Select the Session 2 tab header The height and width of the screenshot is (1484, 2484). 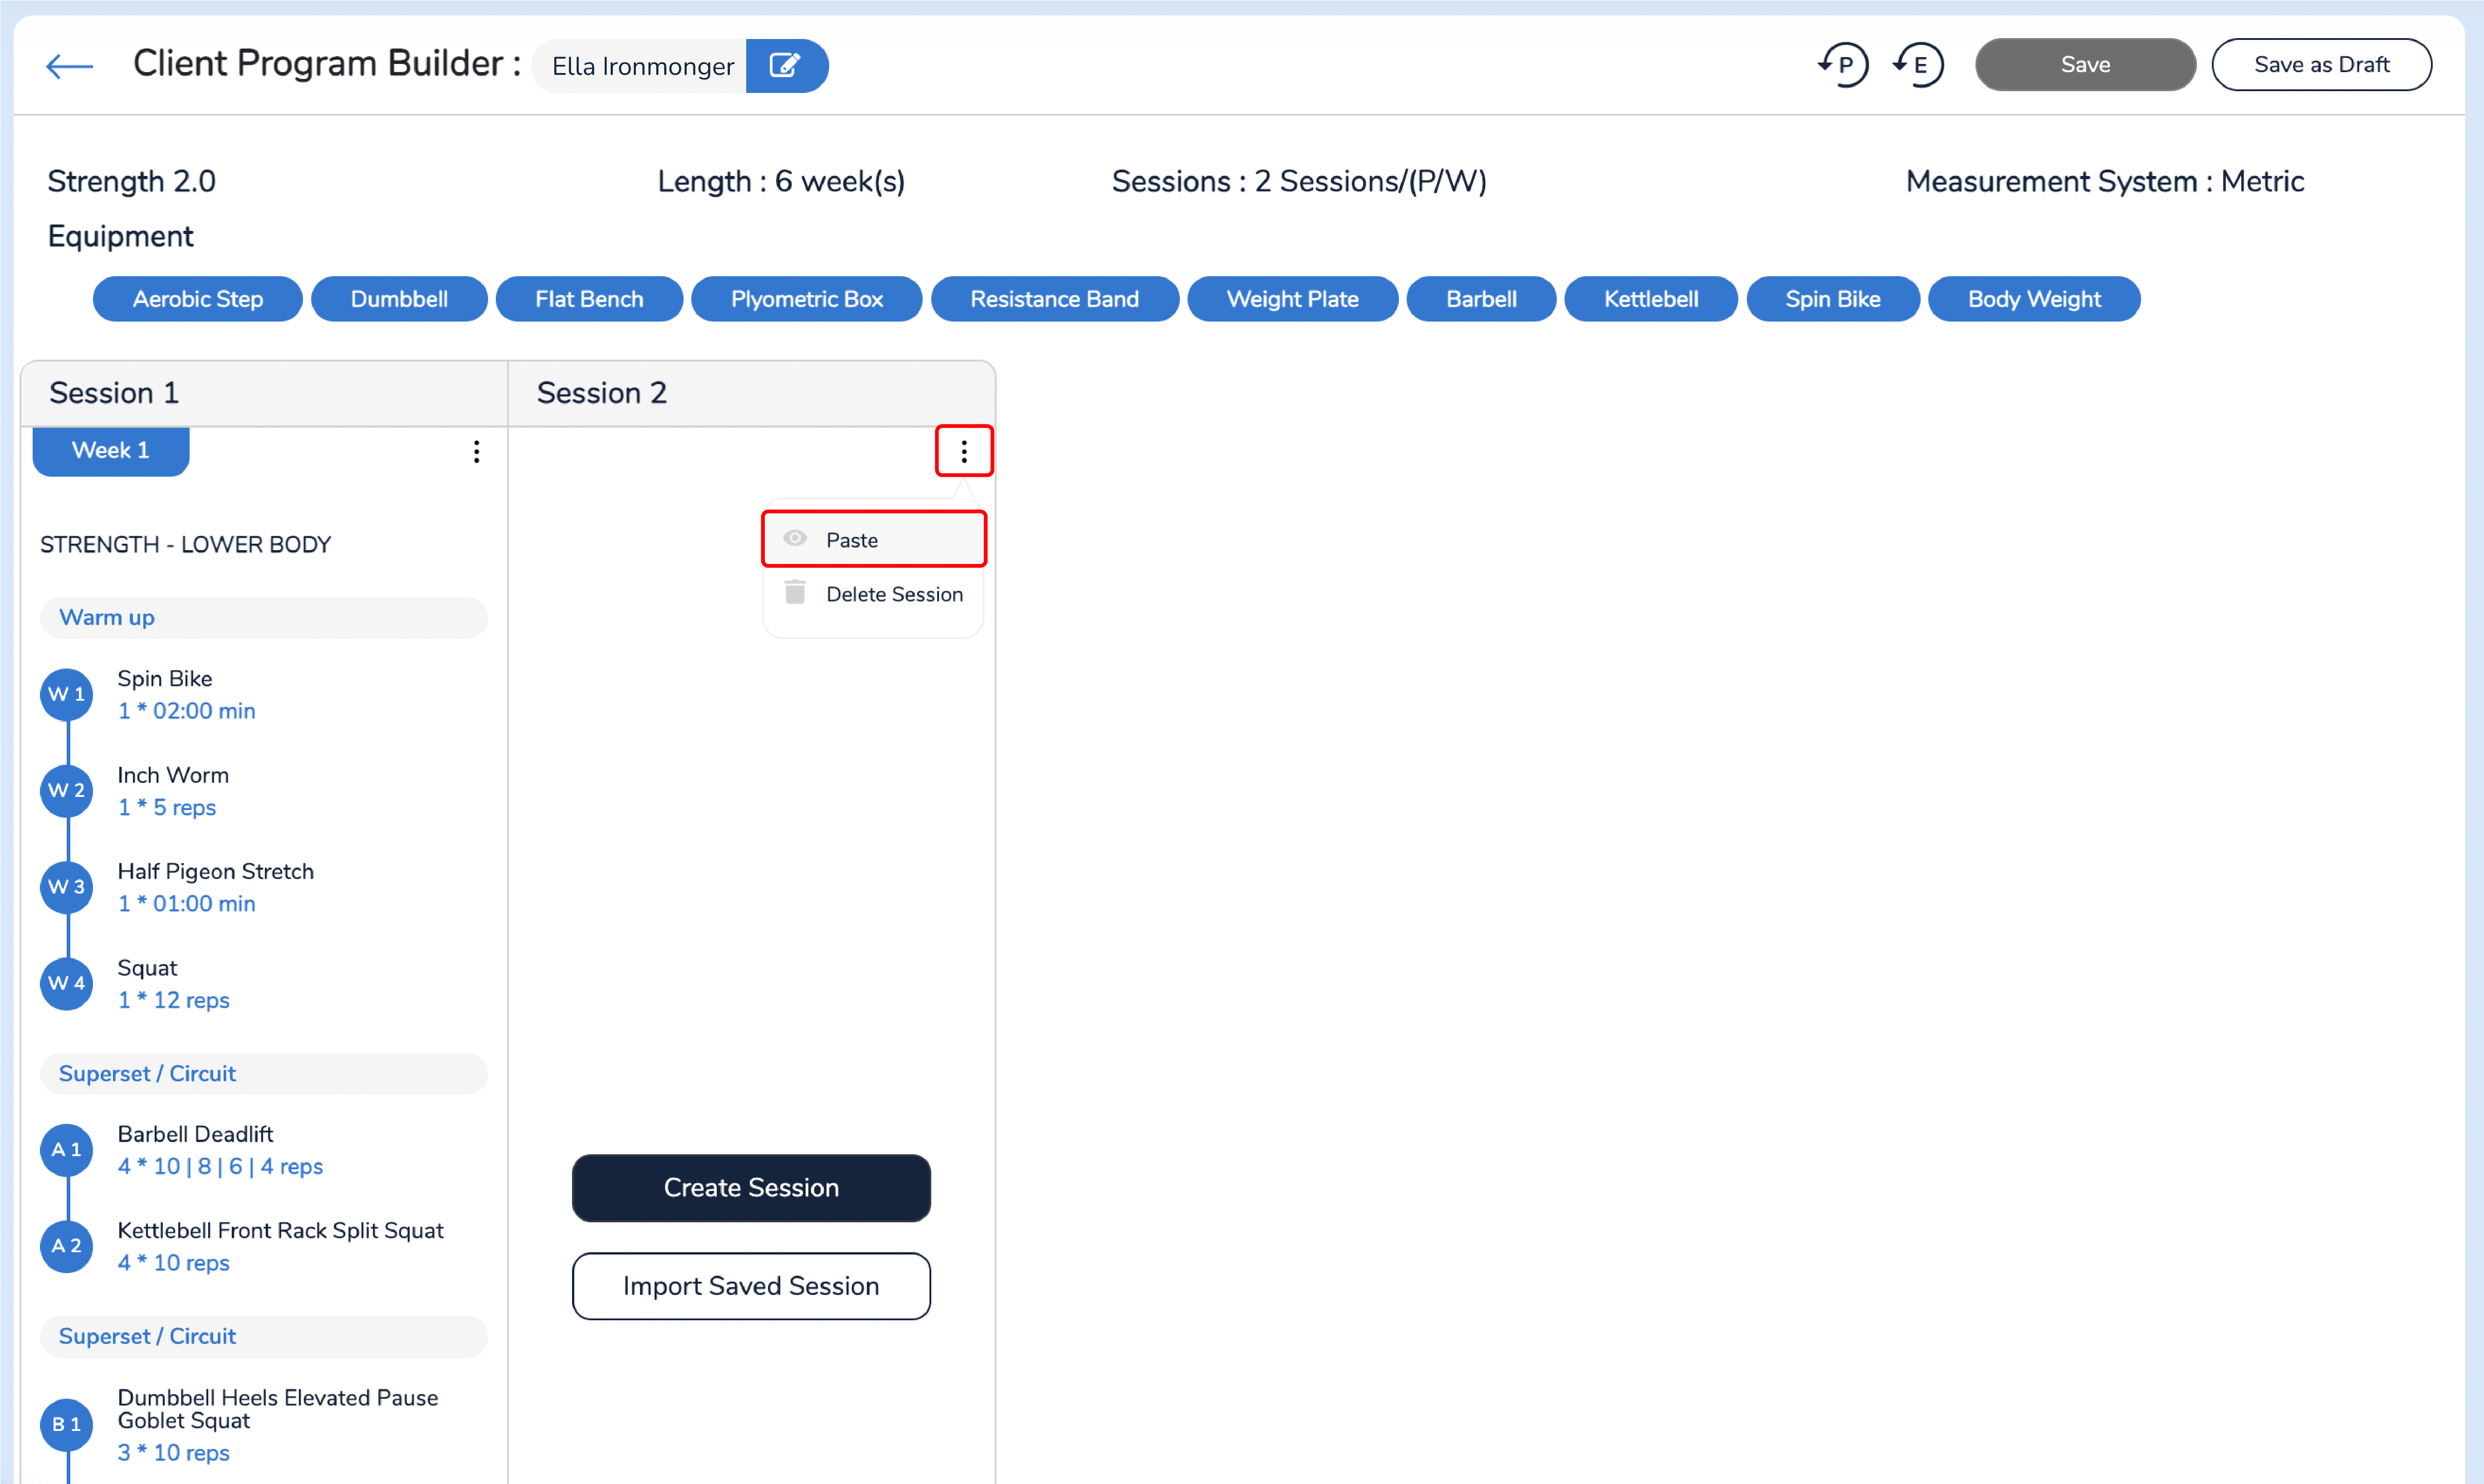[751, 393]
